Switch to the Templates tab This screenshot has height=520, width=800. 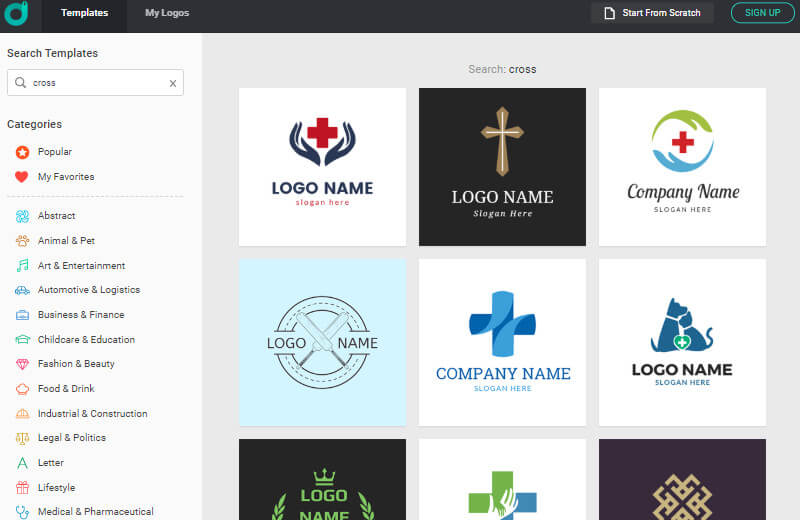[x=84, y=13]
